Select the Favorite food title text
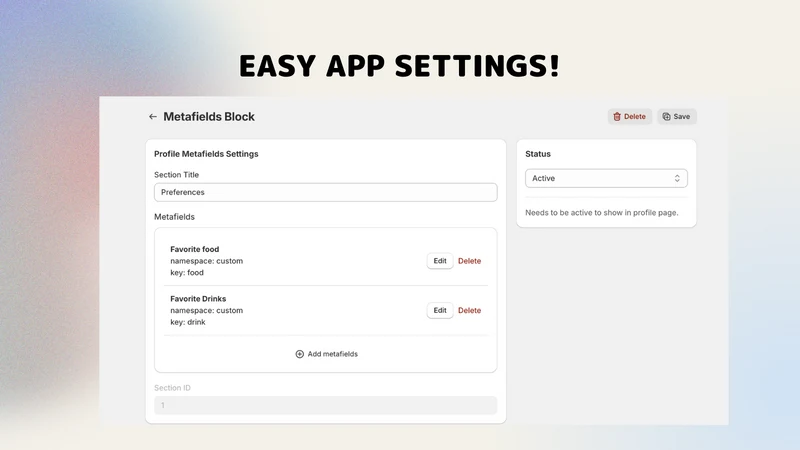The width and height of the screenshot is (800, 450). 194,249
